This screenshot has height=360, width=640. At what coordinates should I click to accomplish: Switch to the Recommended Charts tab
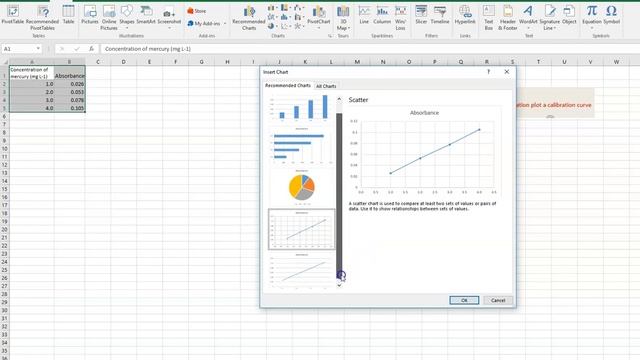(x=288, y=86)
